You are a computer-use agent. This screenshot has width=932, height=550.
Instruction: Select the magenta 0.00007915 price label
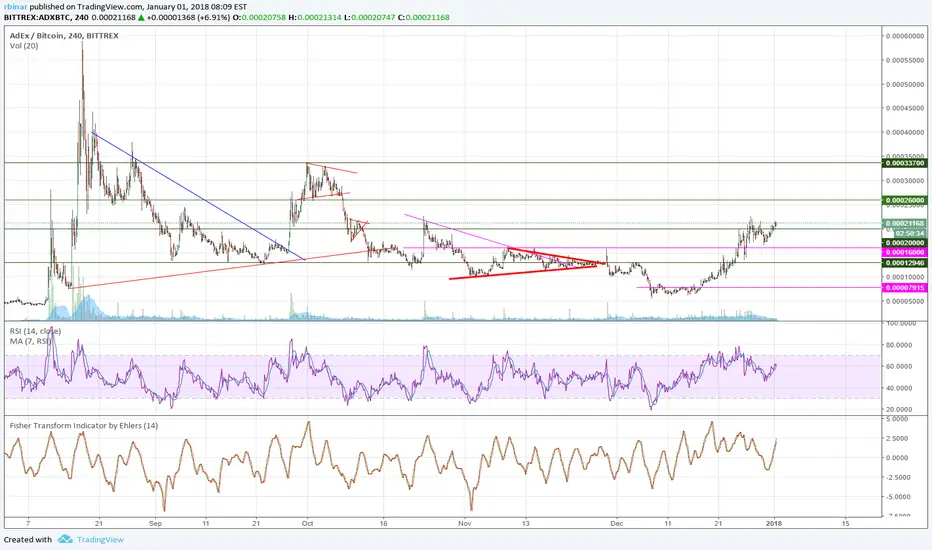coord(905,288)
